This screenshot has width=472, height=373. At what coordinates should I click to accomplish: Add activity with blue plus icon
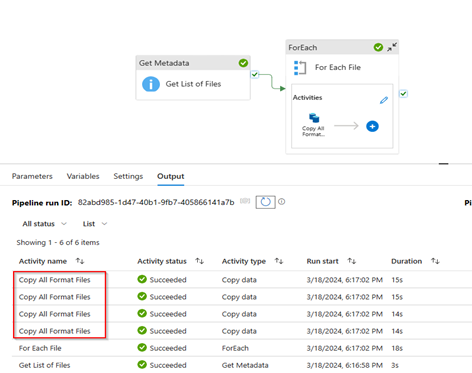tap(372, 126)
